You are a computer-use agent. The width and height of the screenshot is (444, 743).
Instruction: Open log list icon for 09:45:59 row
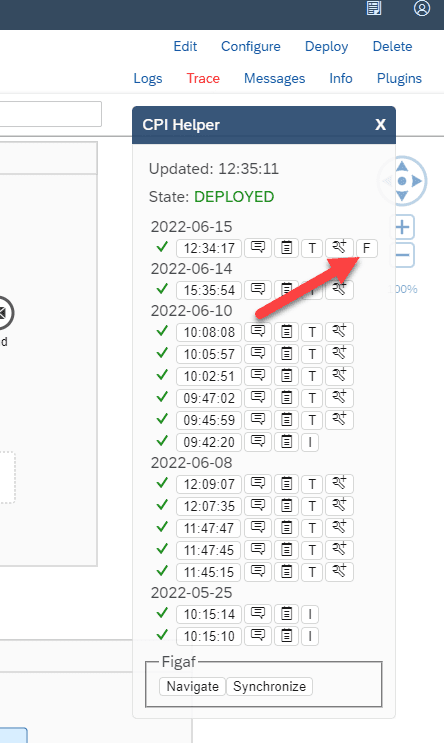[286, 420]
